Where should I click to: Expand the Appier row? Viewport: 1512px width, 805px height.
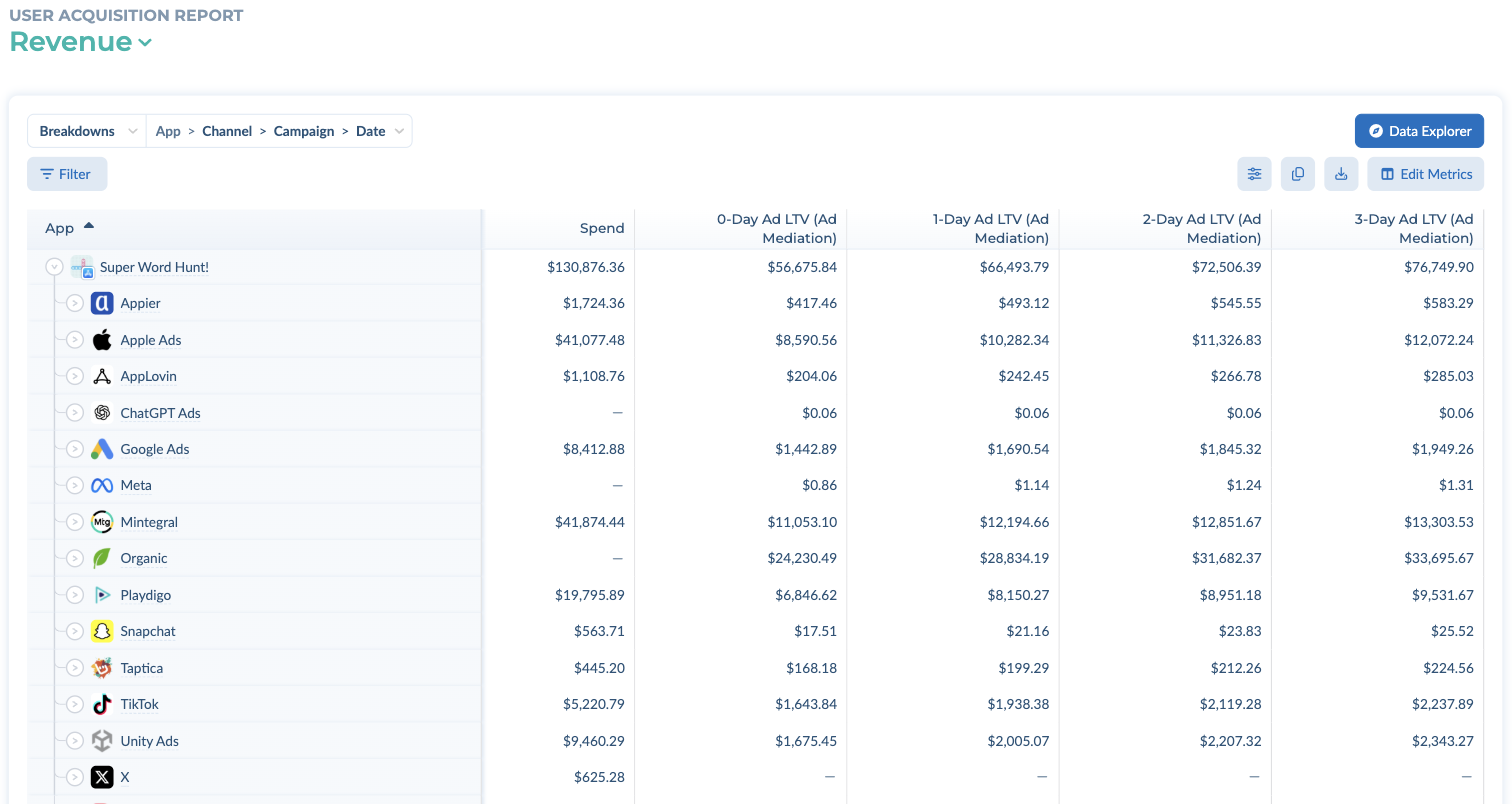click(75, 303)
